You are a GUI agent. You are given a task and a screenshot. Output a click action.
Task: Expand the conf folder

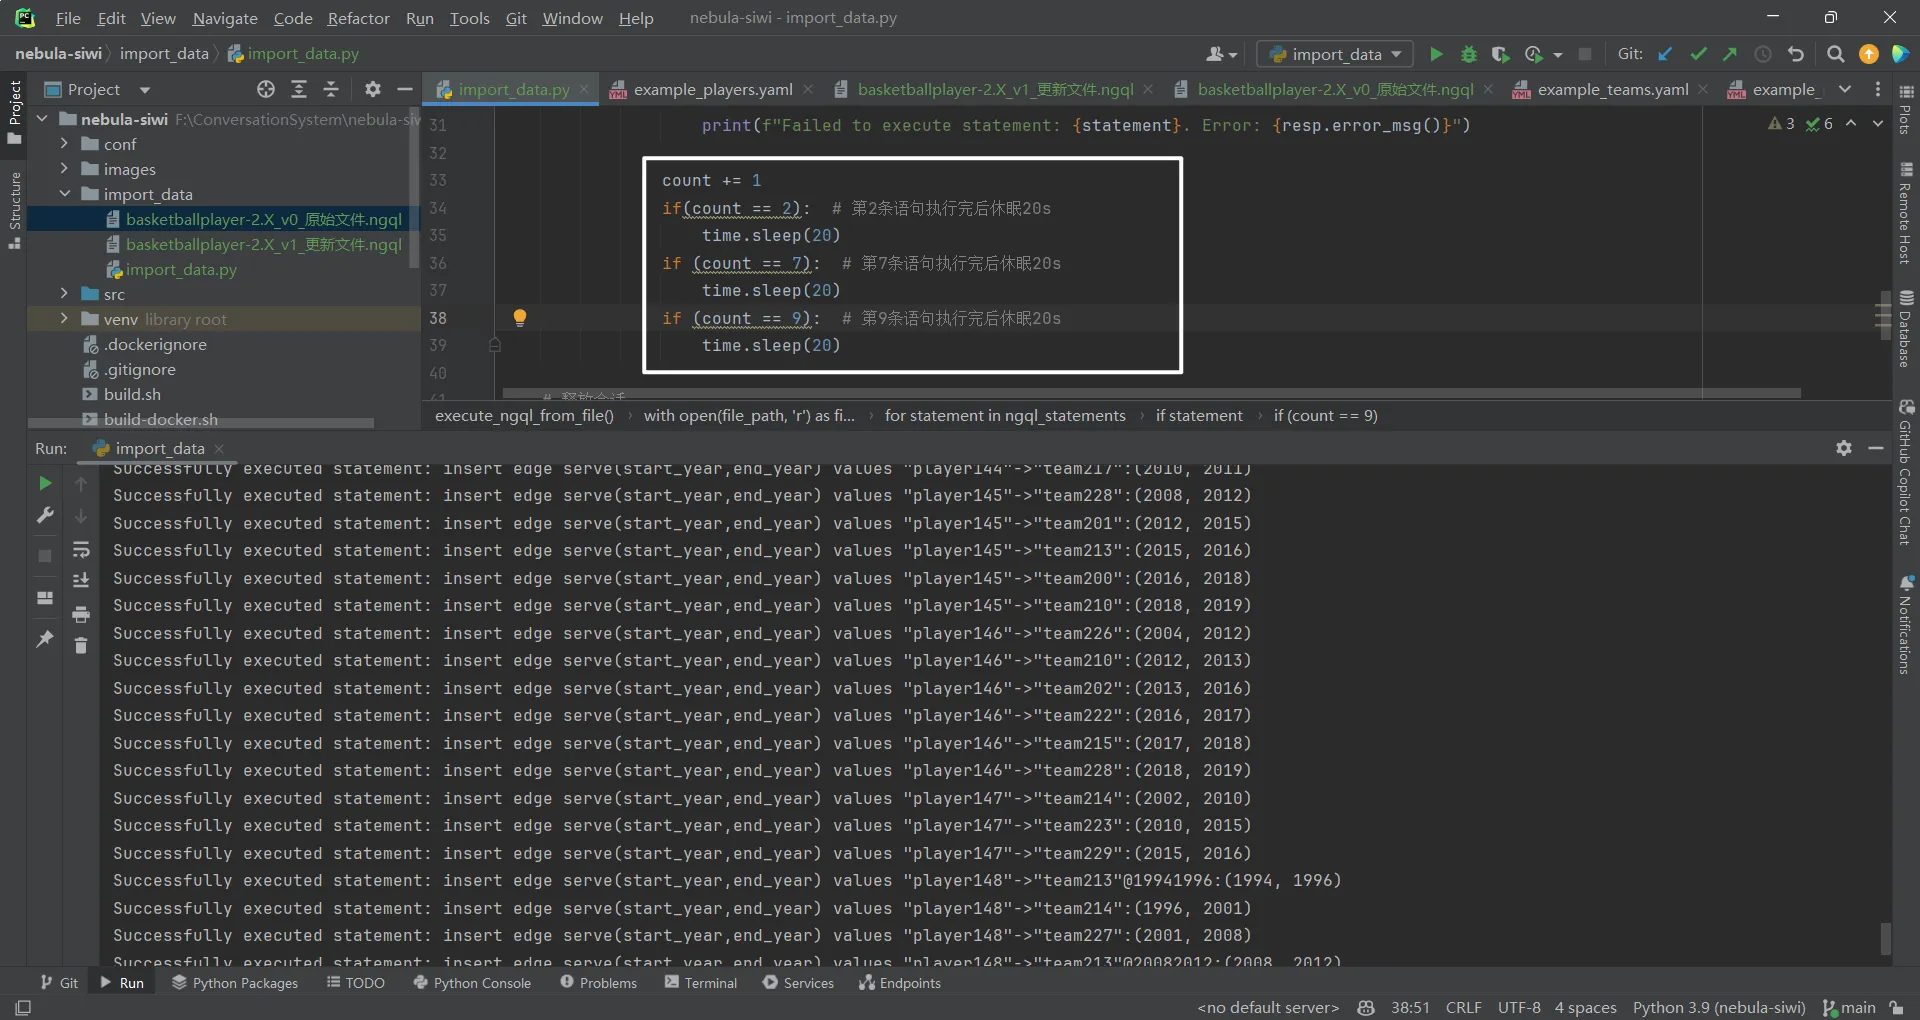[x=64, y=144]
